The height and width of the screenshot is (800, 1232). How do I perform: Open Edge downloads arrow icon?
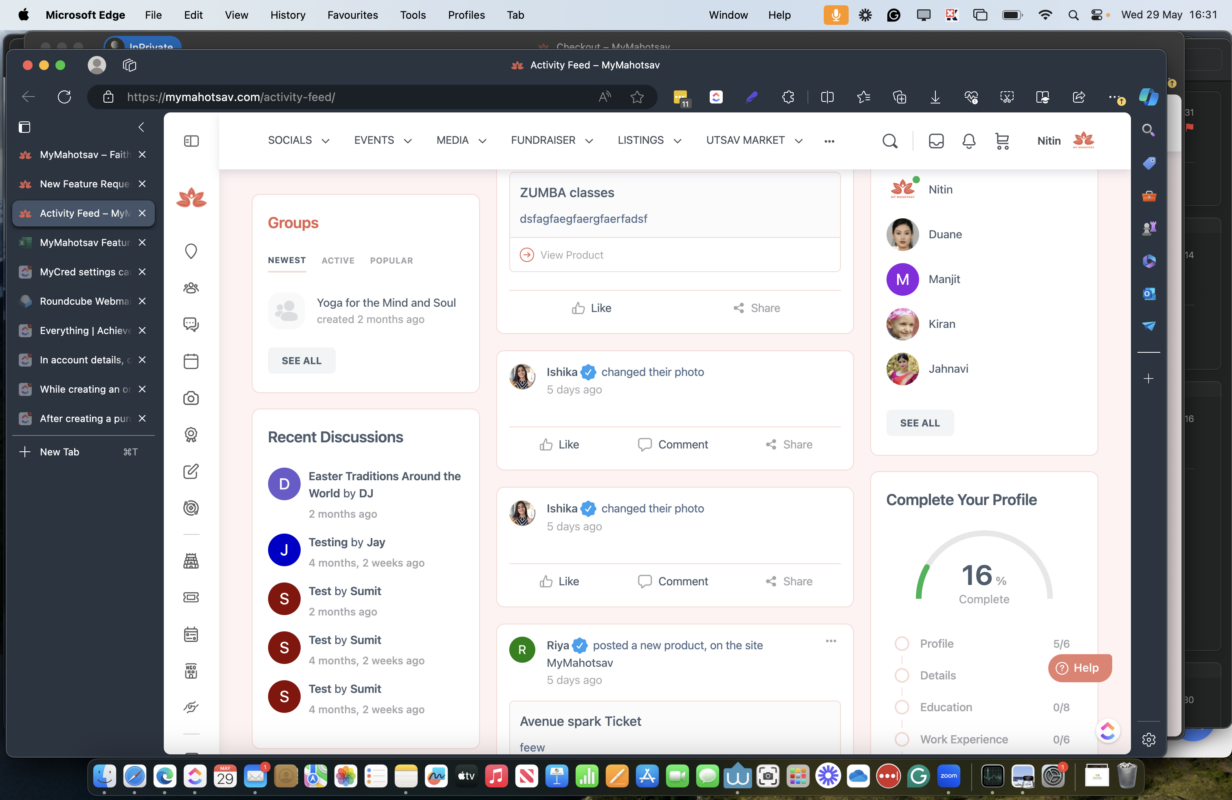click(935, 97)
